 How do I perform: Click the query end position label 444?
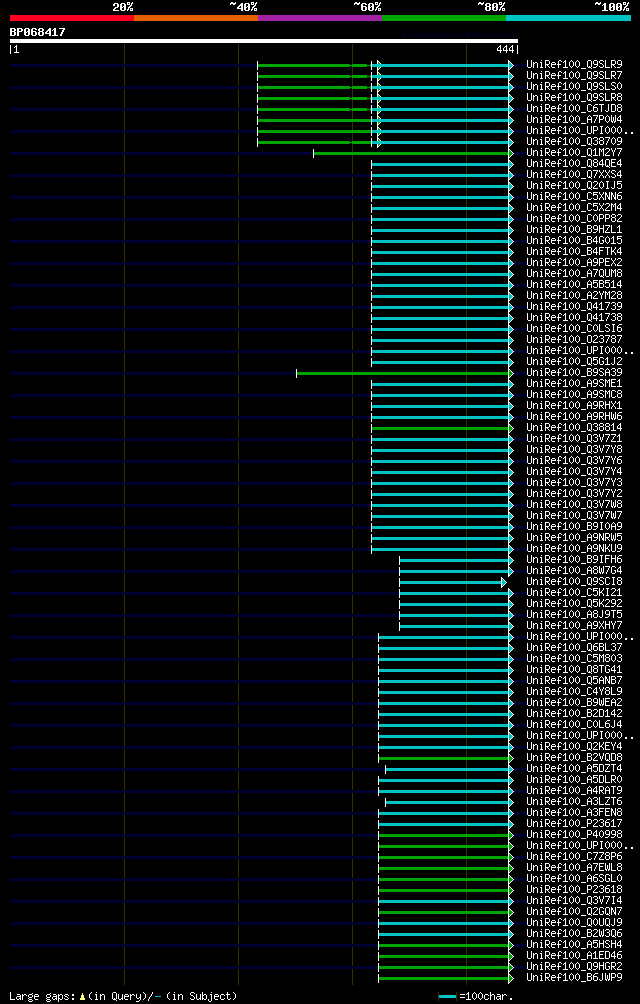click(x=504, y=49)
